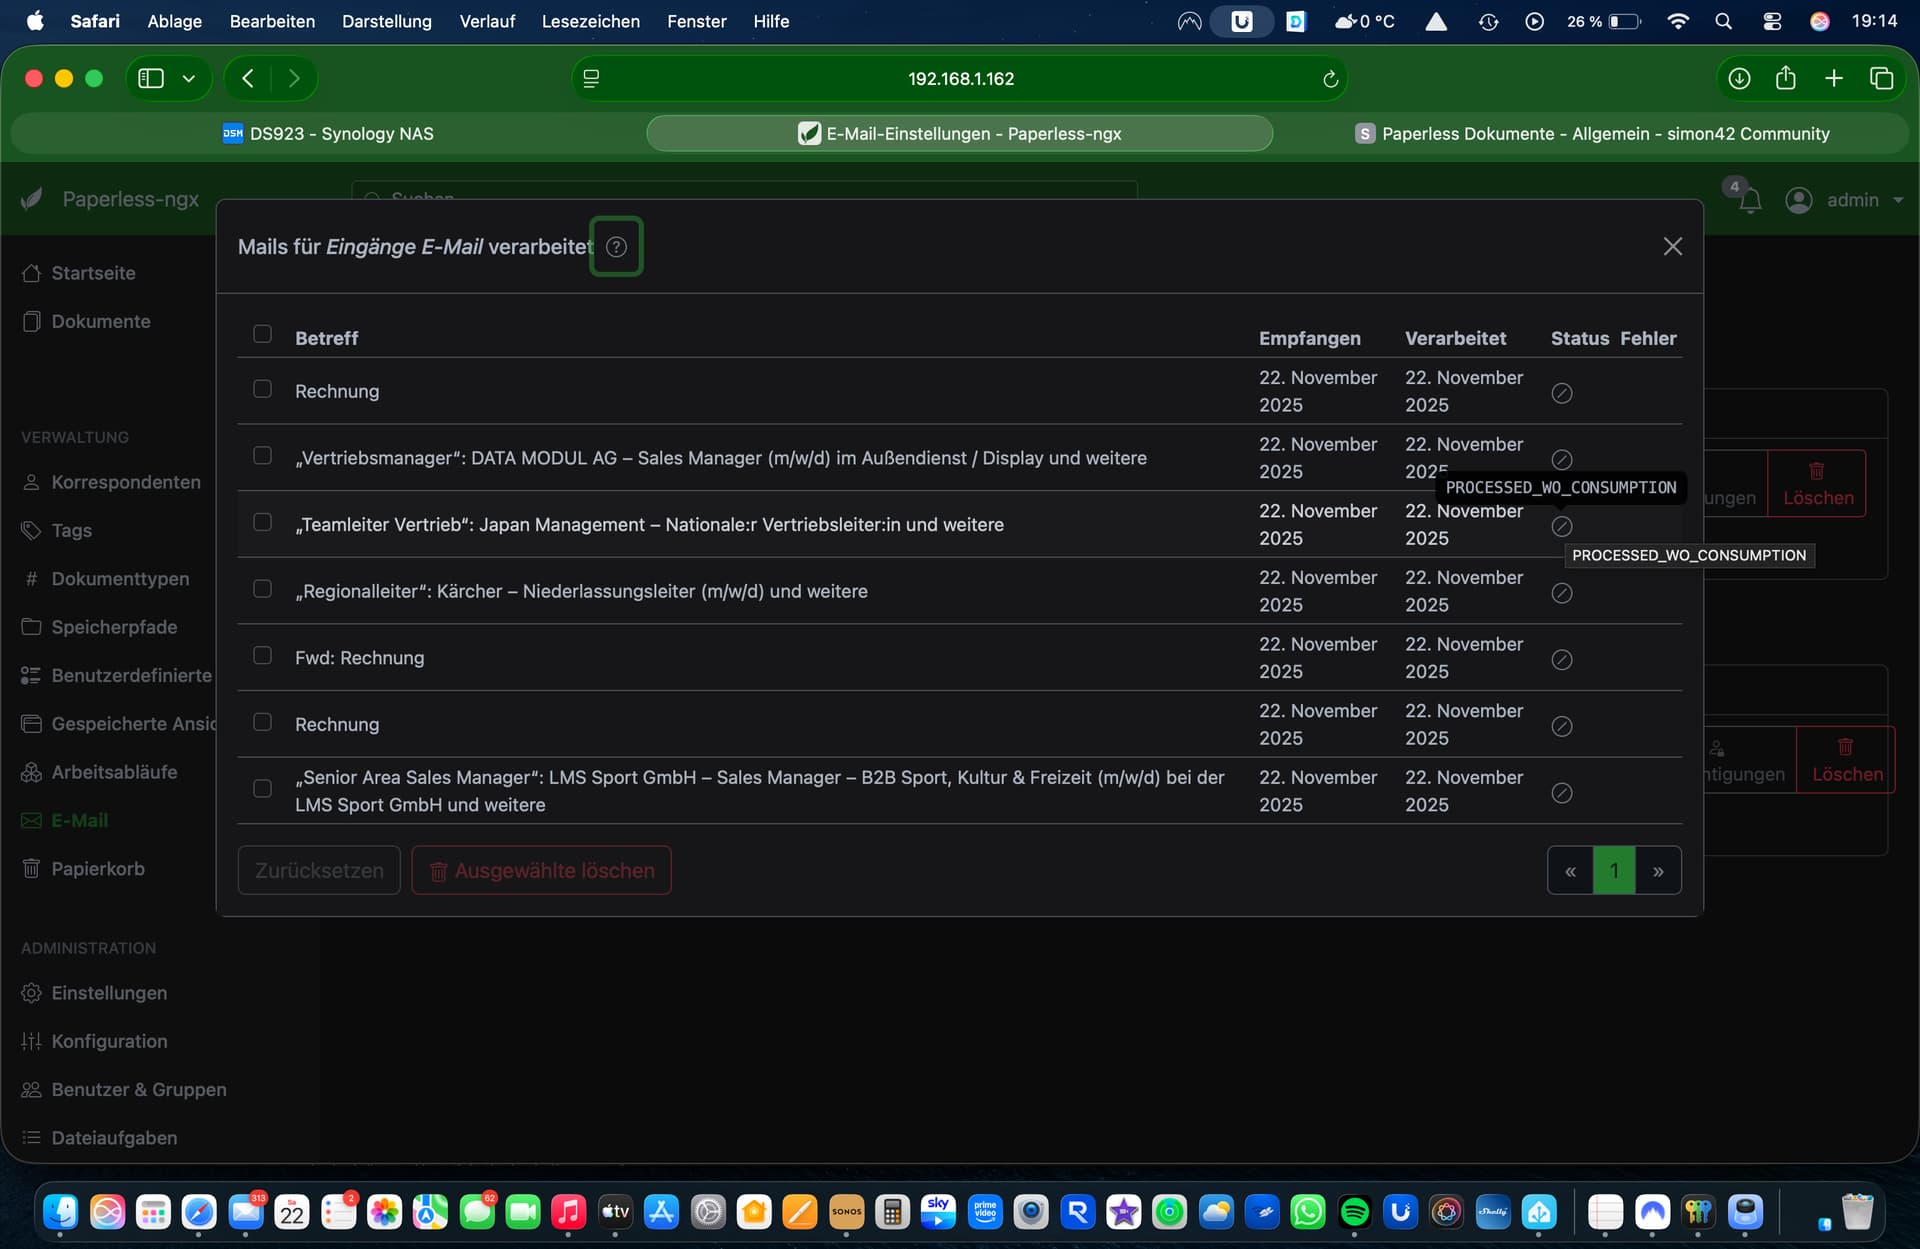
Task: Click the status icon in Fwd: Rechnung row
Action: click(1561, 660)
